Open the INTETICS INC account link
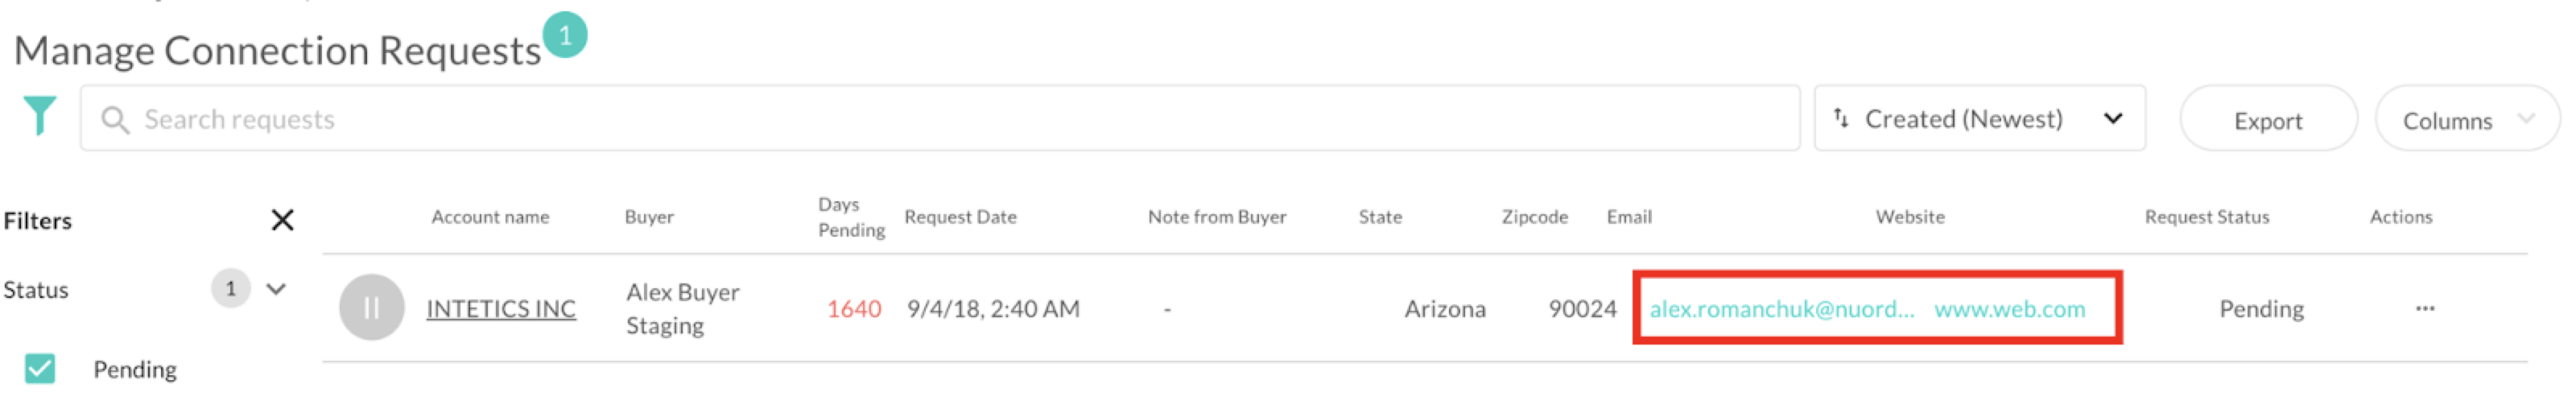The width and height of the screenshot is (2576, 409). click(x=501, y=309)
